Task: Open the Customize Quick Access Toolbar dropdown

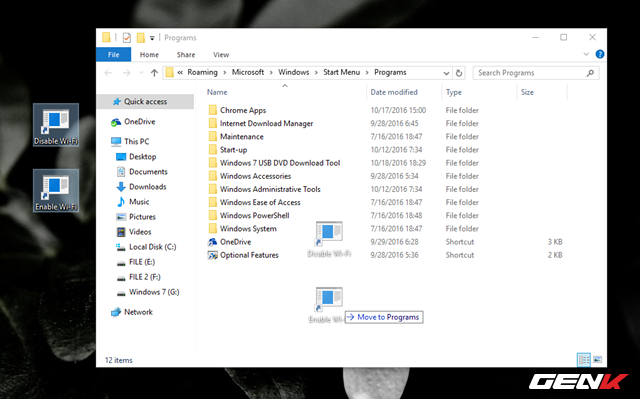Action: 152,38
